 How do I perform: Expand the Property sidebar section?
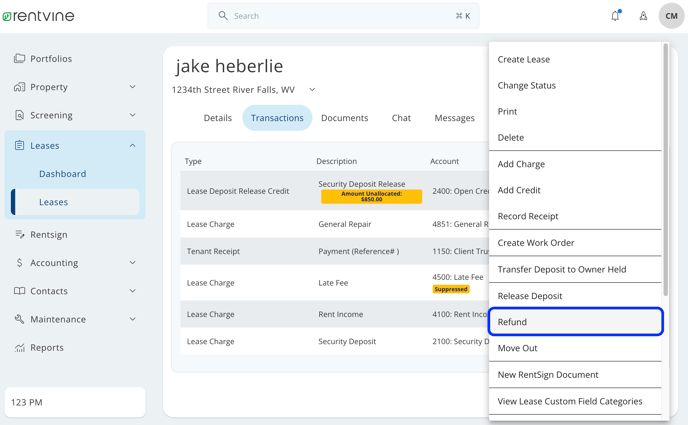point(133,87)
